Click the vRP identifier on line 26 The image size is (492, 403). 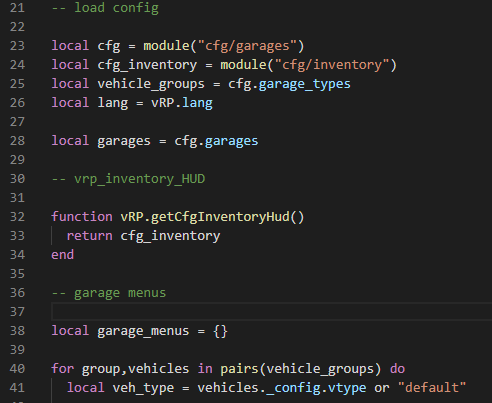(163, 103)
